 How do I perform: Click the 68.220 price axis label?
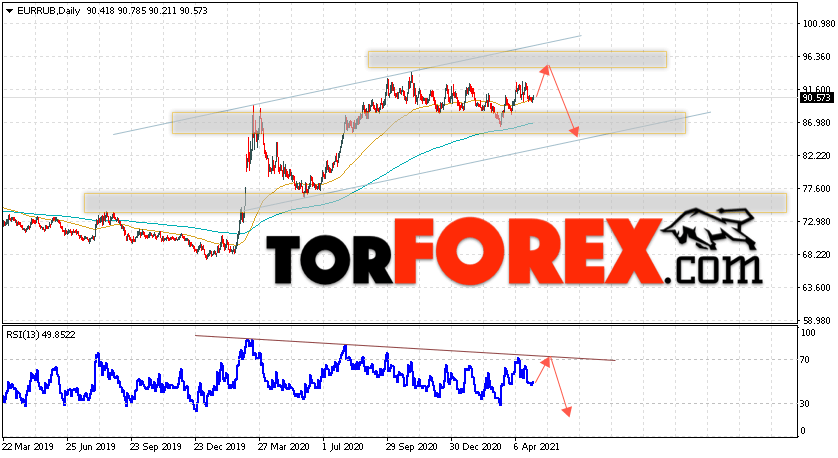click(818, 255)
